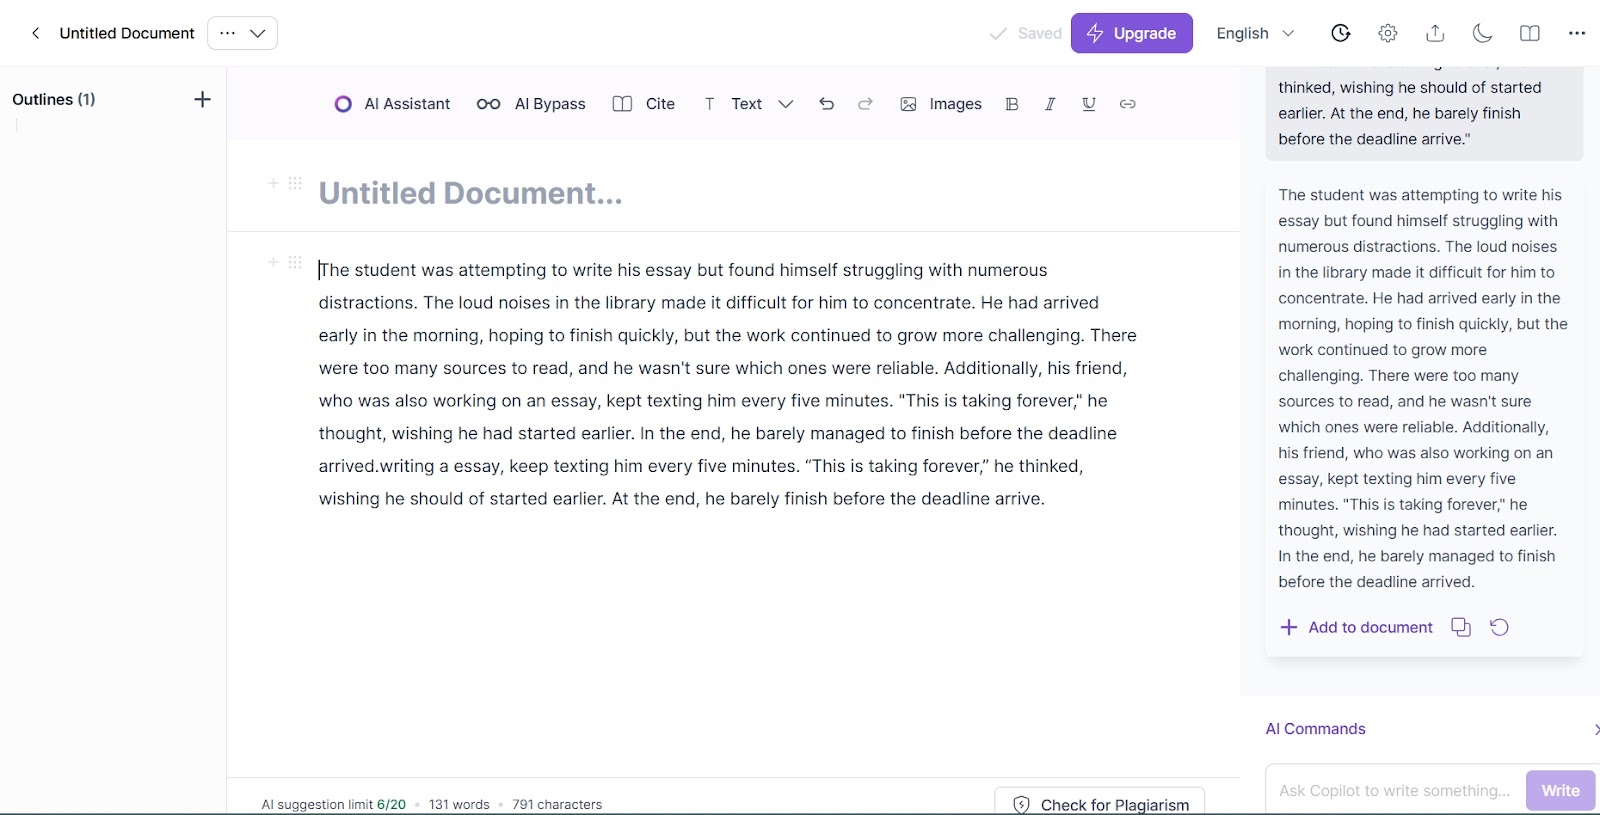This screenshot has width=1600, height=815.
Task: Regenerate the AI response with the refresh icon
Action: point(1499,627)
